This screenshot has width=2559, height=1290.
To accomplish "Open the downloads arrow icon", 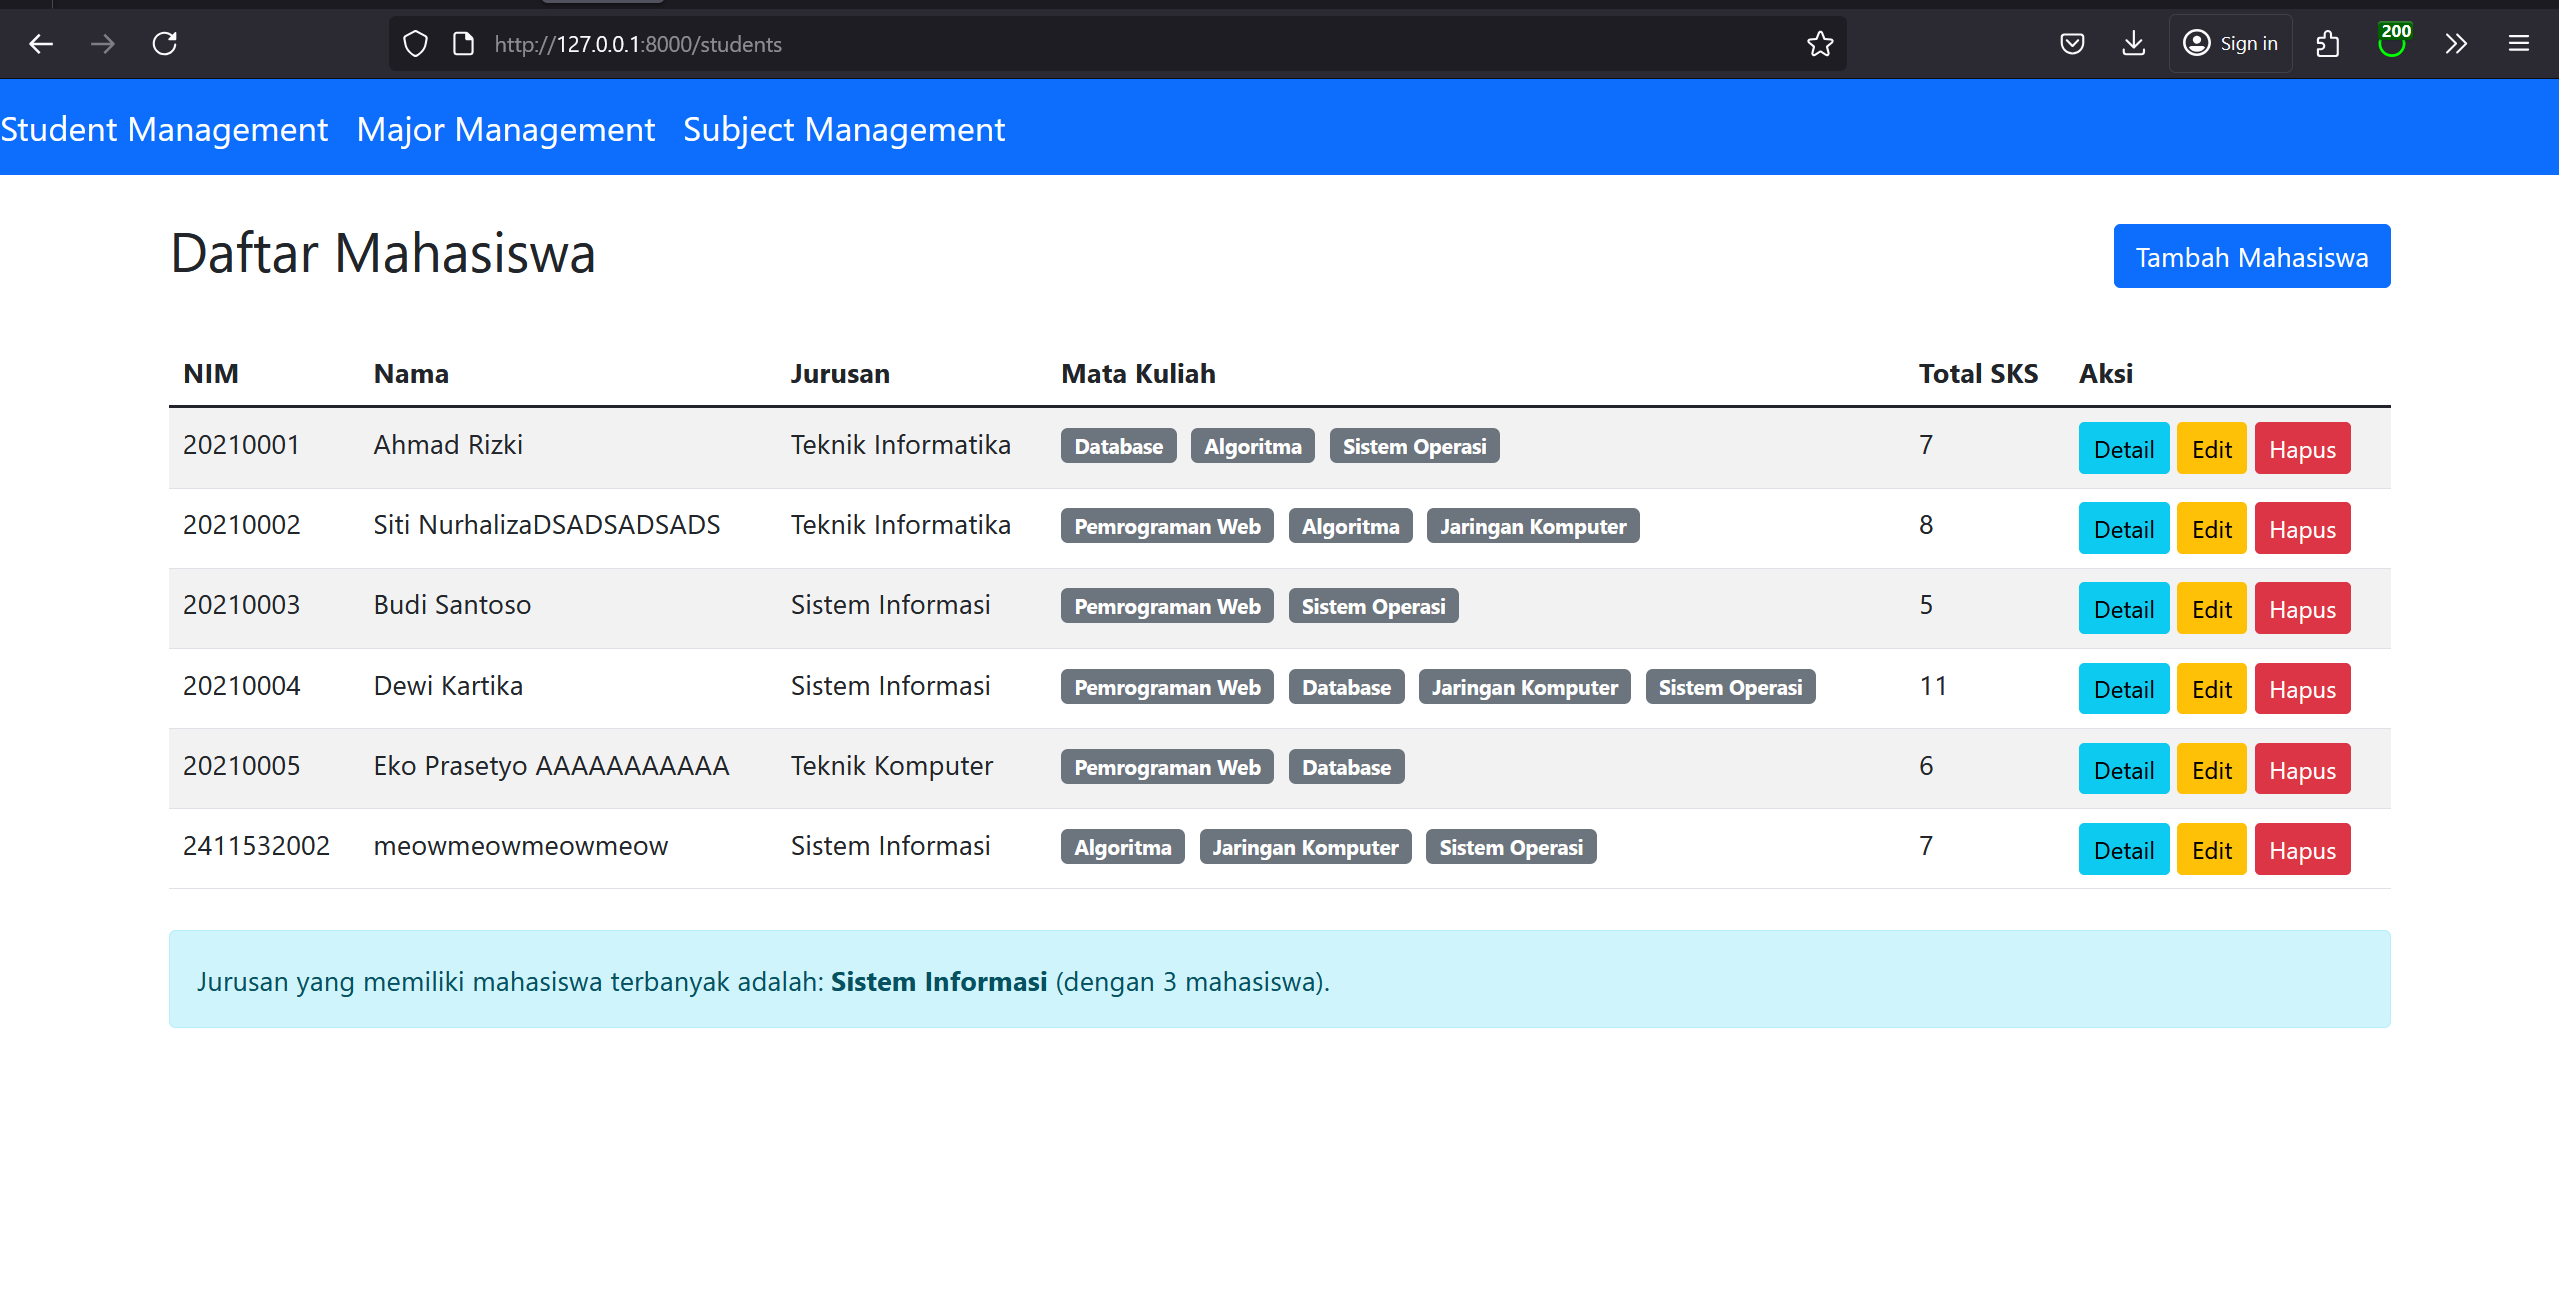I will click(x=2133, y=44).
